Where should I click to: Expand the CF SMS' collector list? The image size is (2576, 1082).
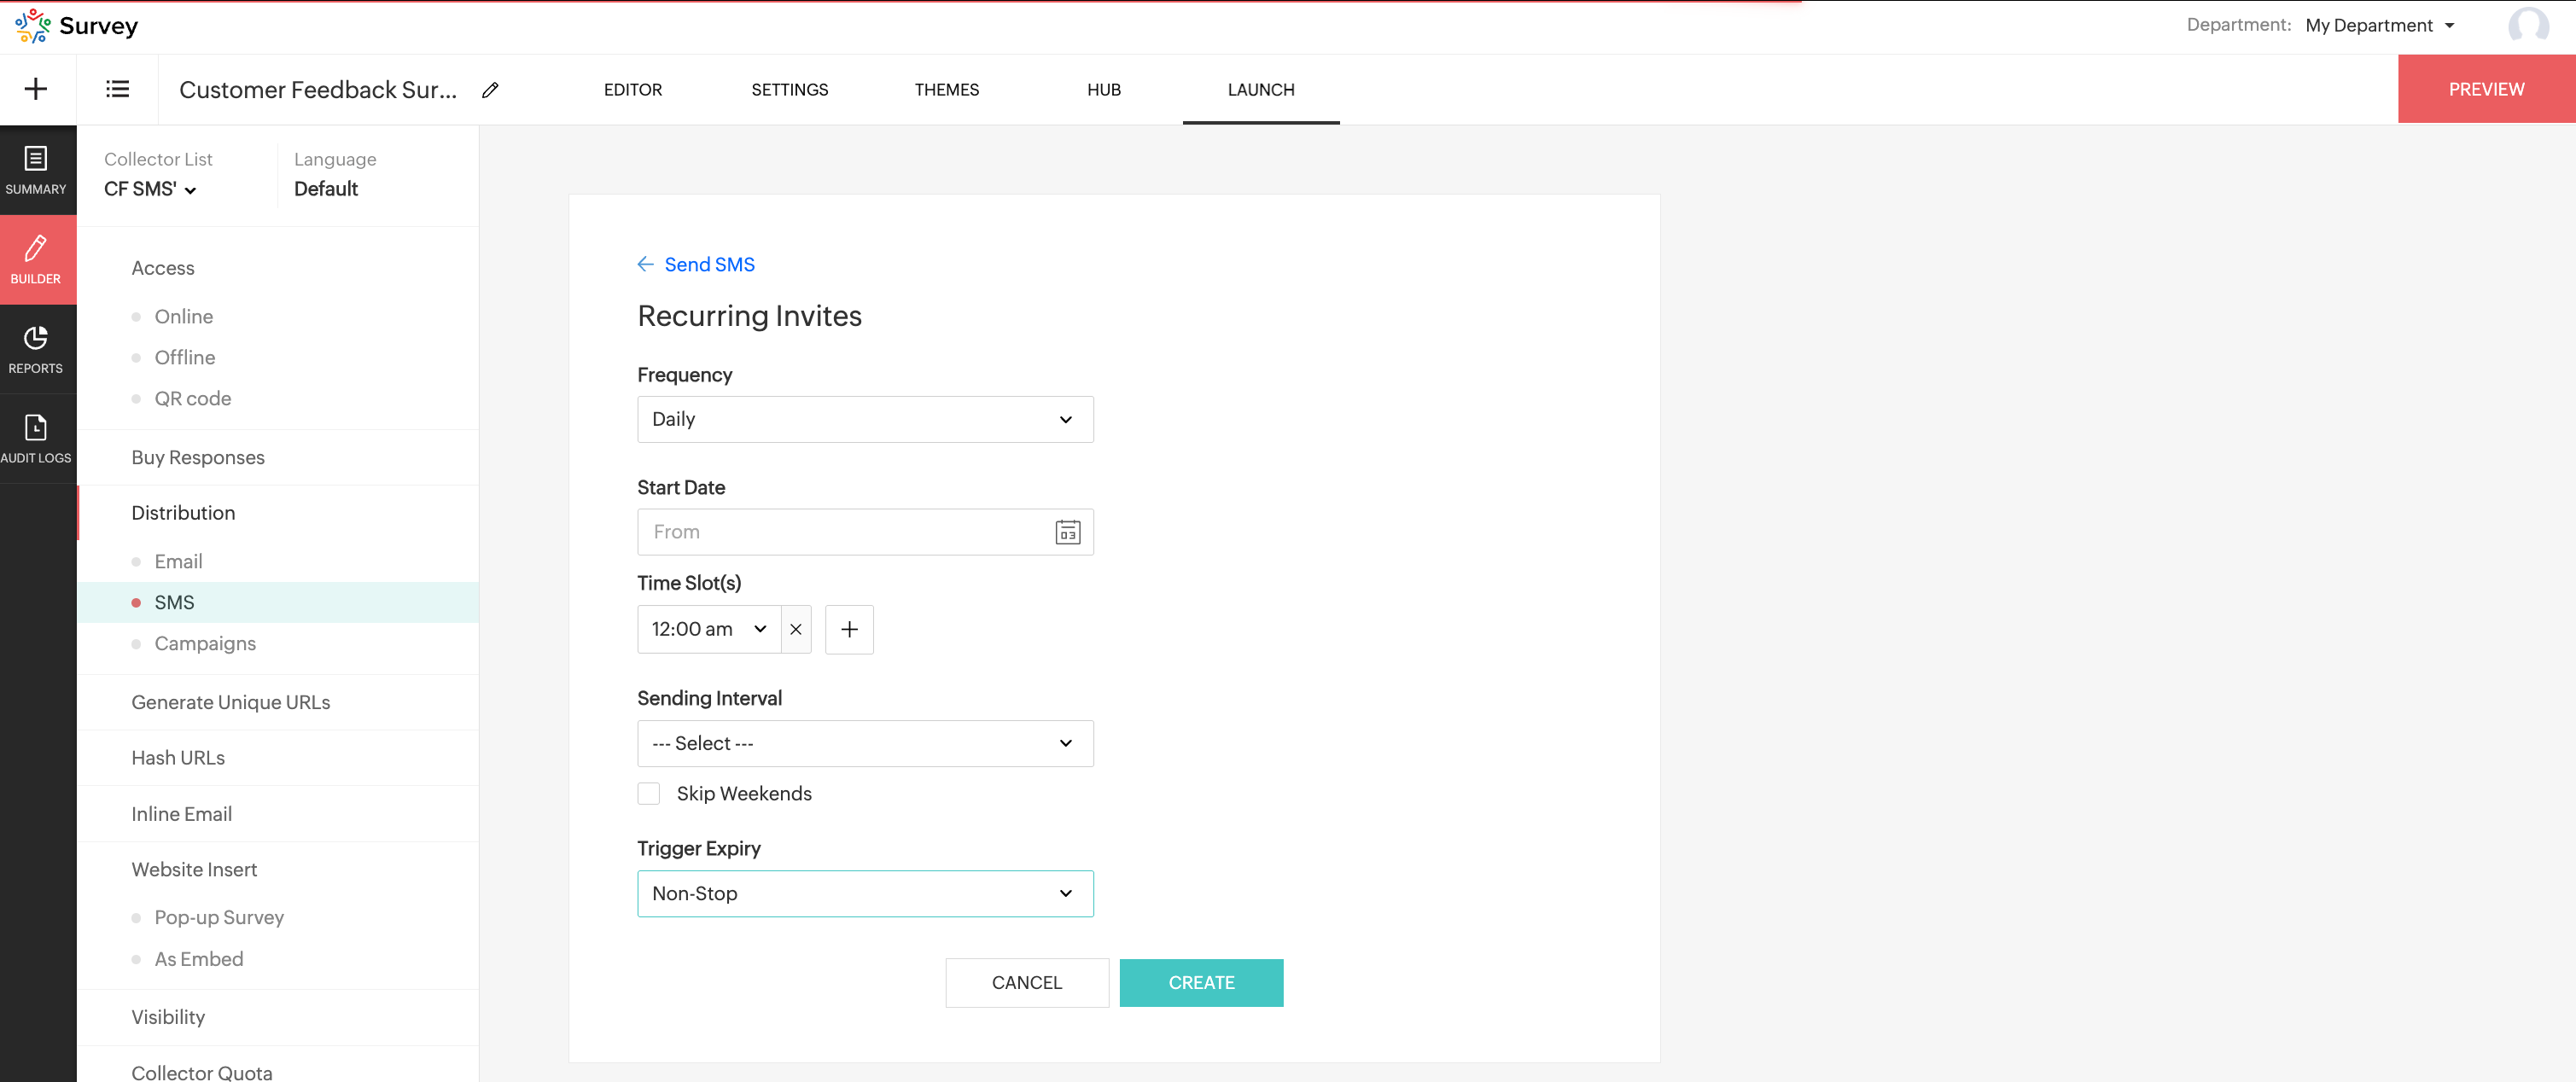pos(150,189)
